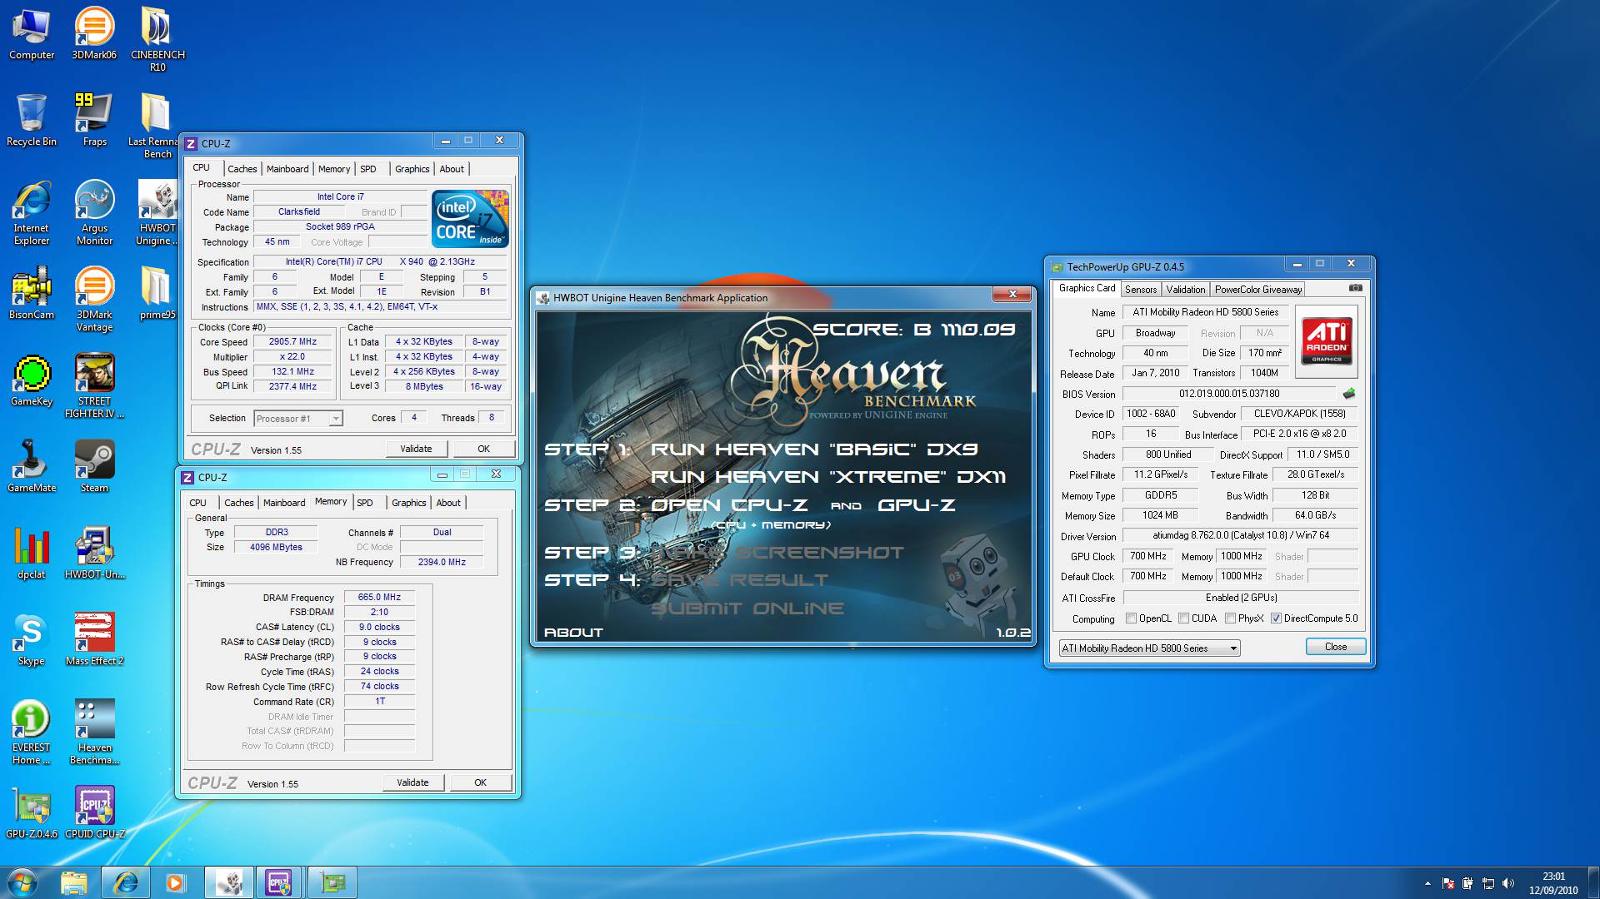Open the Windows Start button
1600x899 pixels.
click(22, 883)
